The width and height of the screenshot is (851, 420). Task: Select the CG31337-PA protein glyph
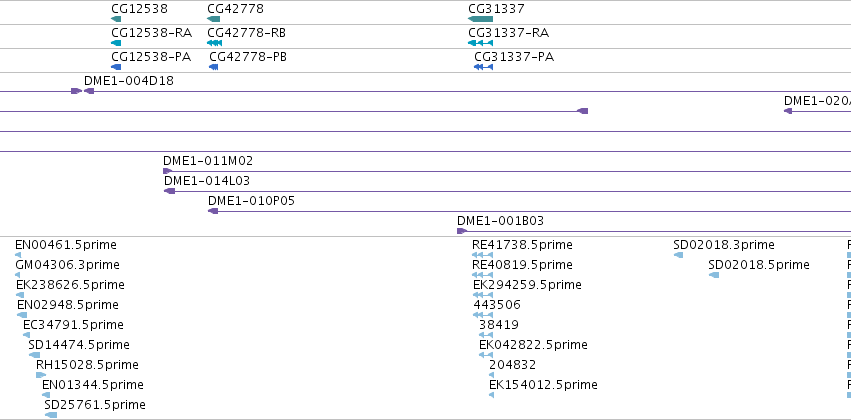pyautogui.click(x=483, y=67)
